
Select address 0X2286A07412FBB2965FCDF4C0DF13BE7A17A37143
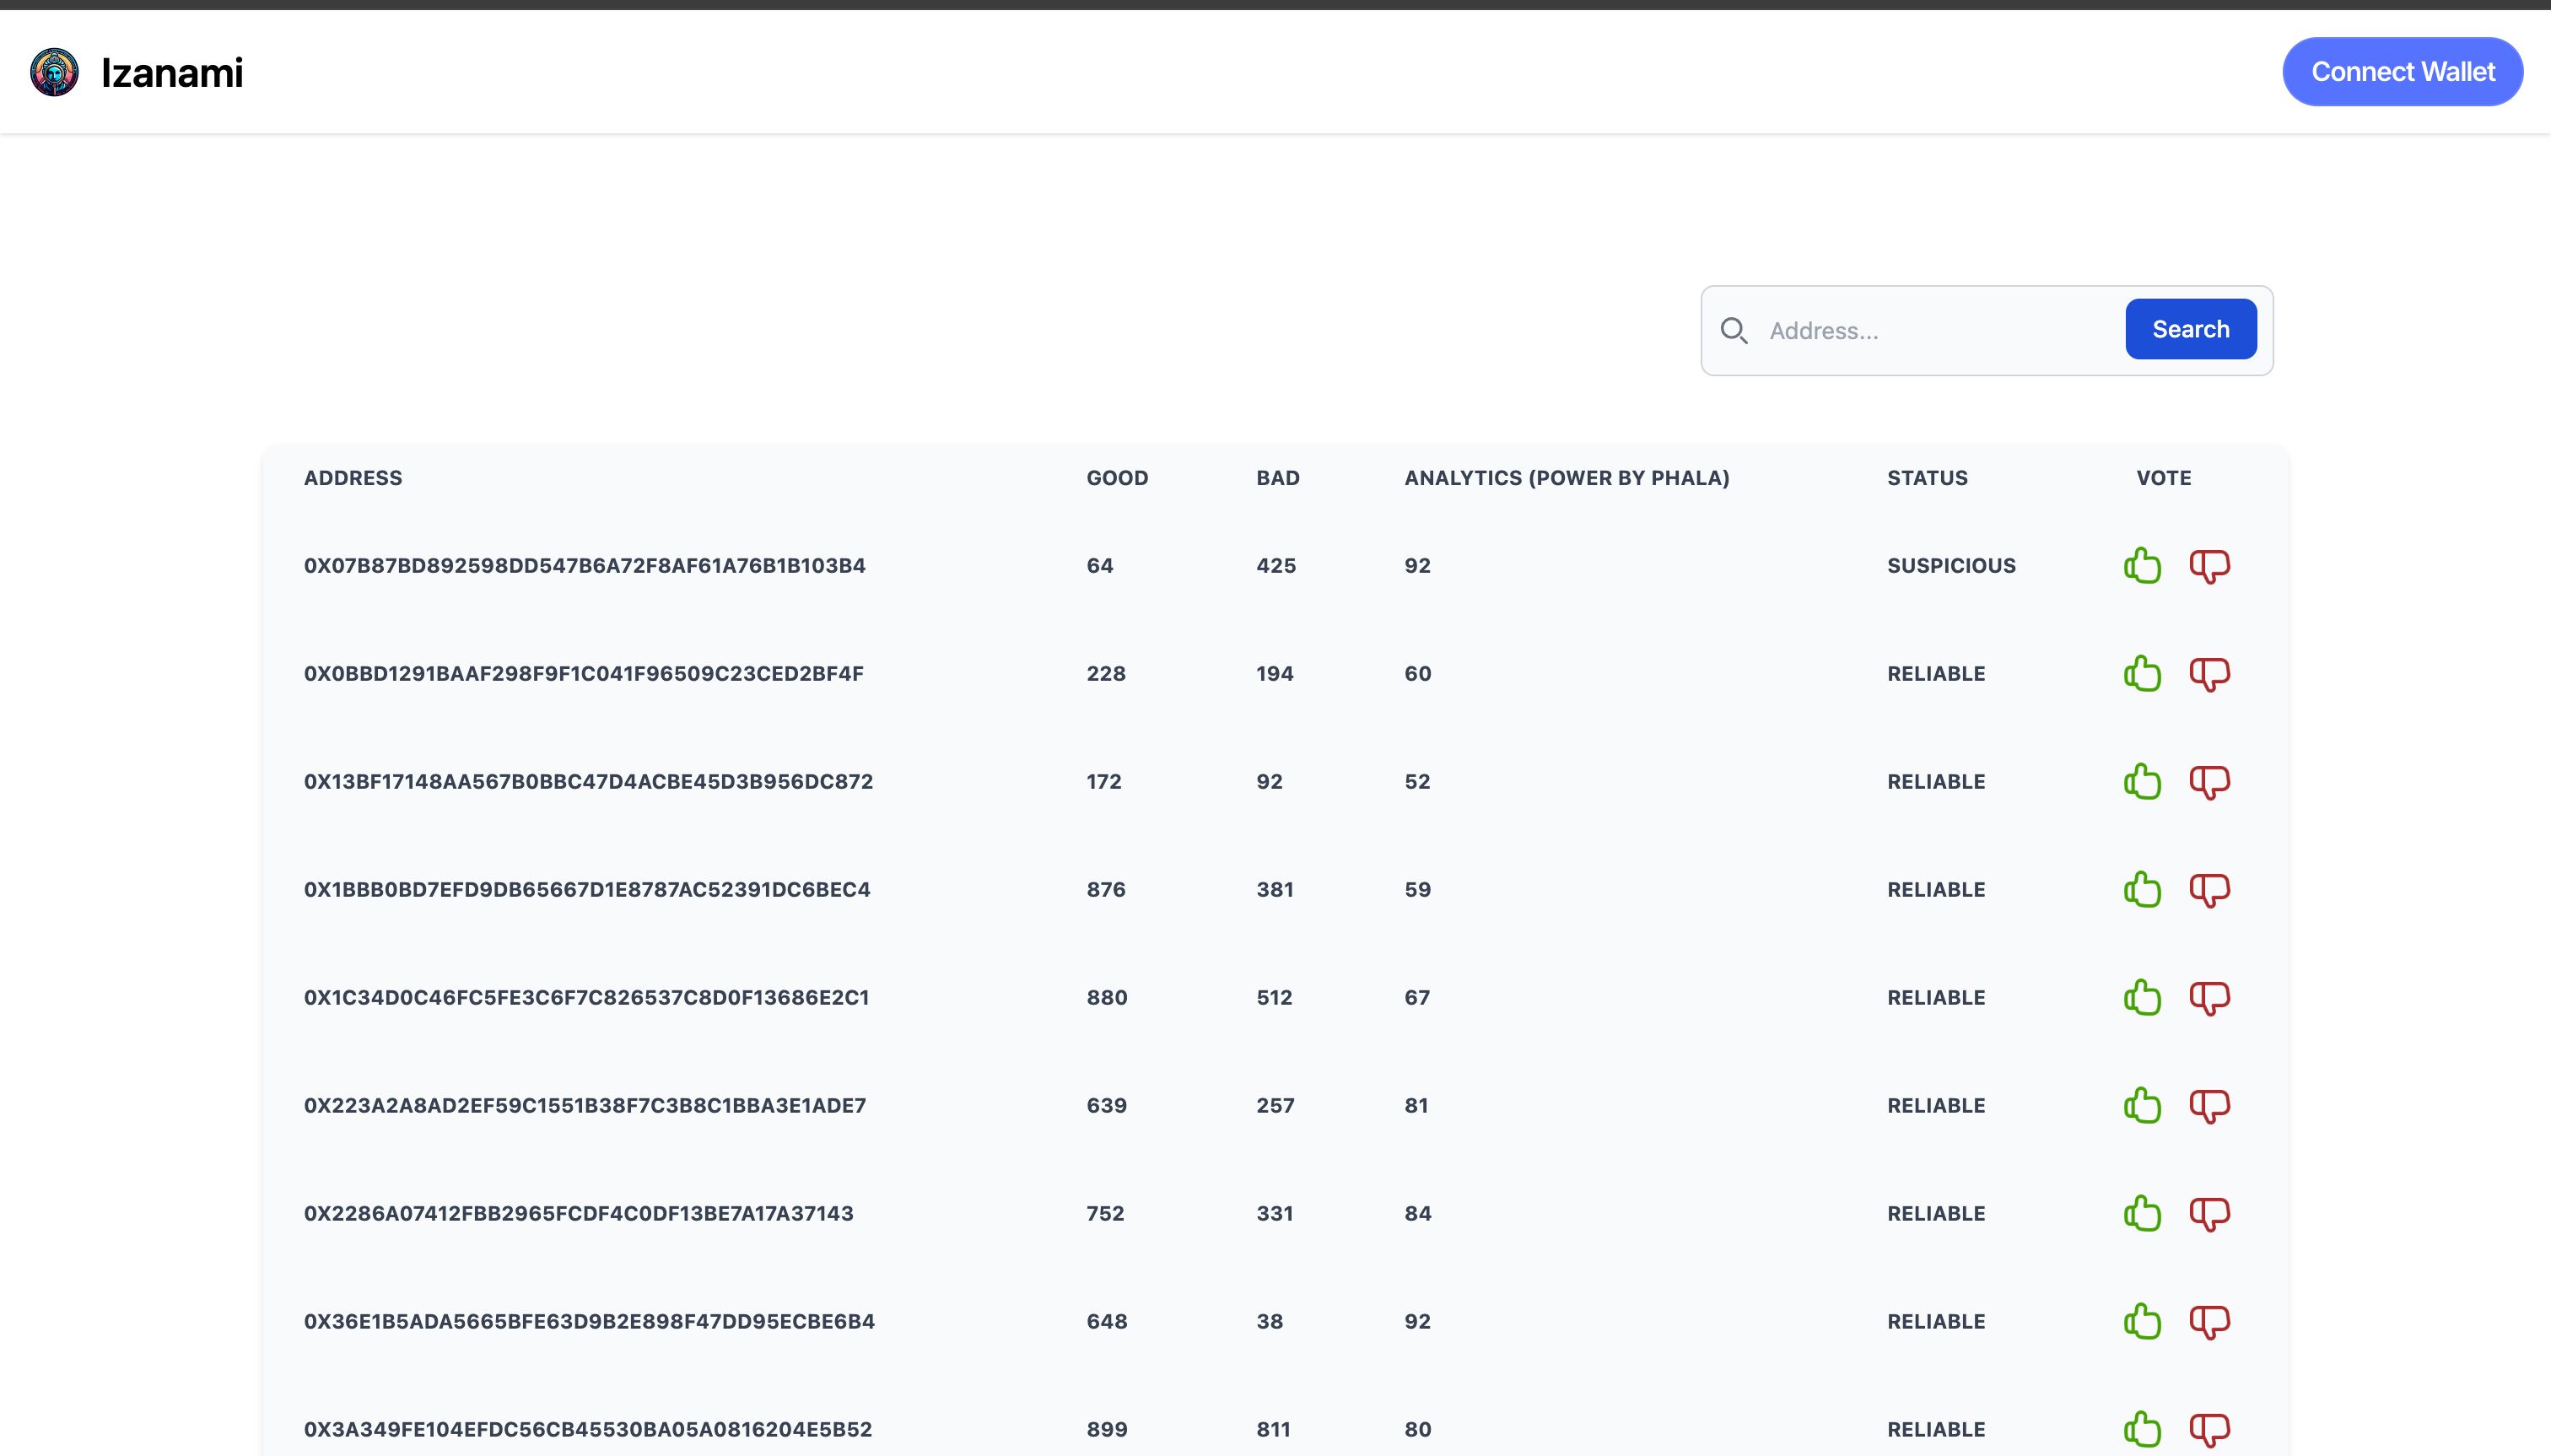579,1214
